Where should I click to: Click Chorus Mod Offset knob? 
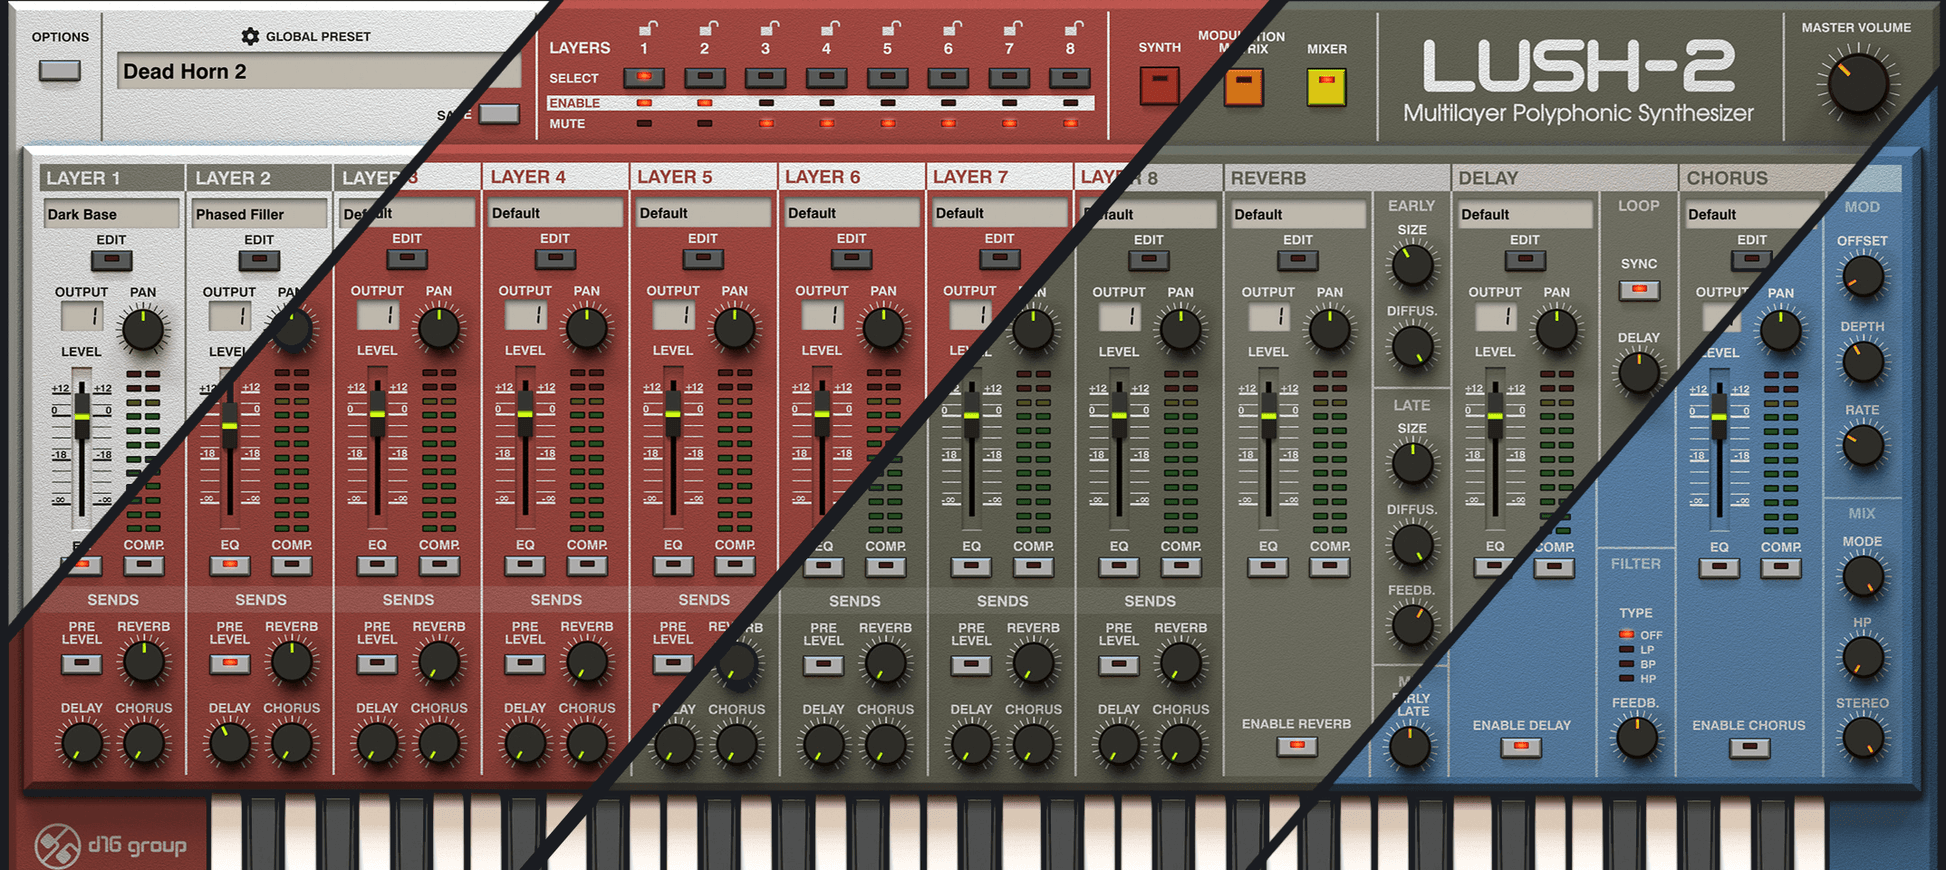coord(1862,277)
